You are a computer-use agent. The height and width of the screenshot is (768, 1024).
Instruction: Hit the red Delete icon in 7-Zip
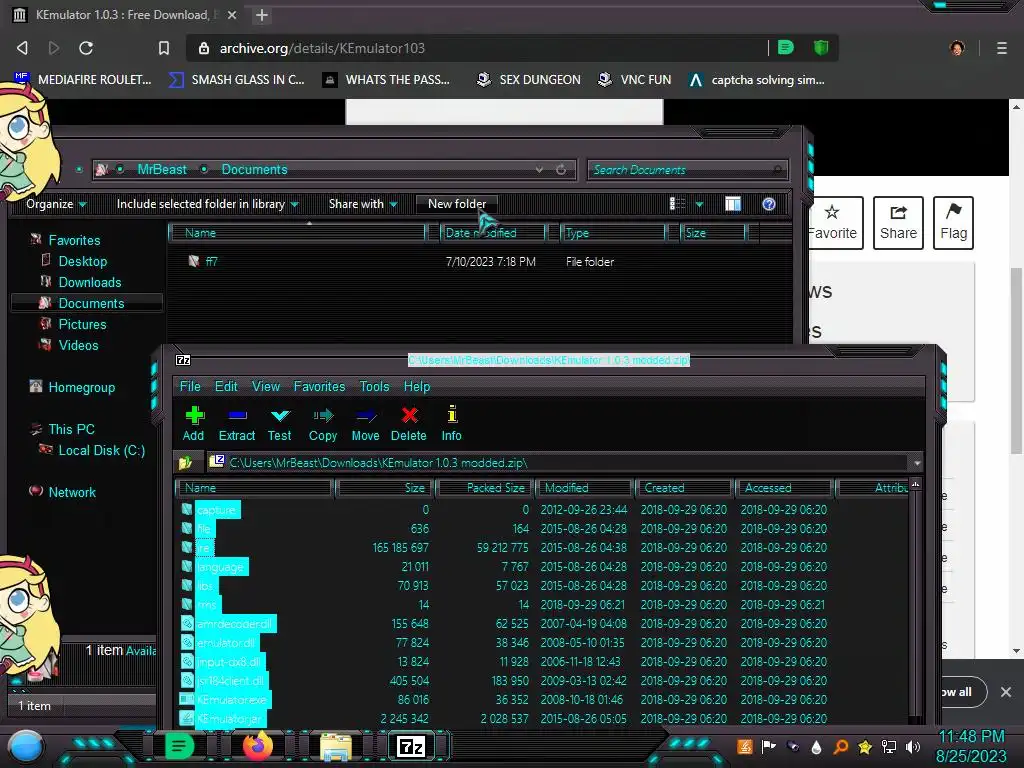tap(409, 424)
